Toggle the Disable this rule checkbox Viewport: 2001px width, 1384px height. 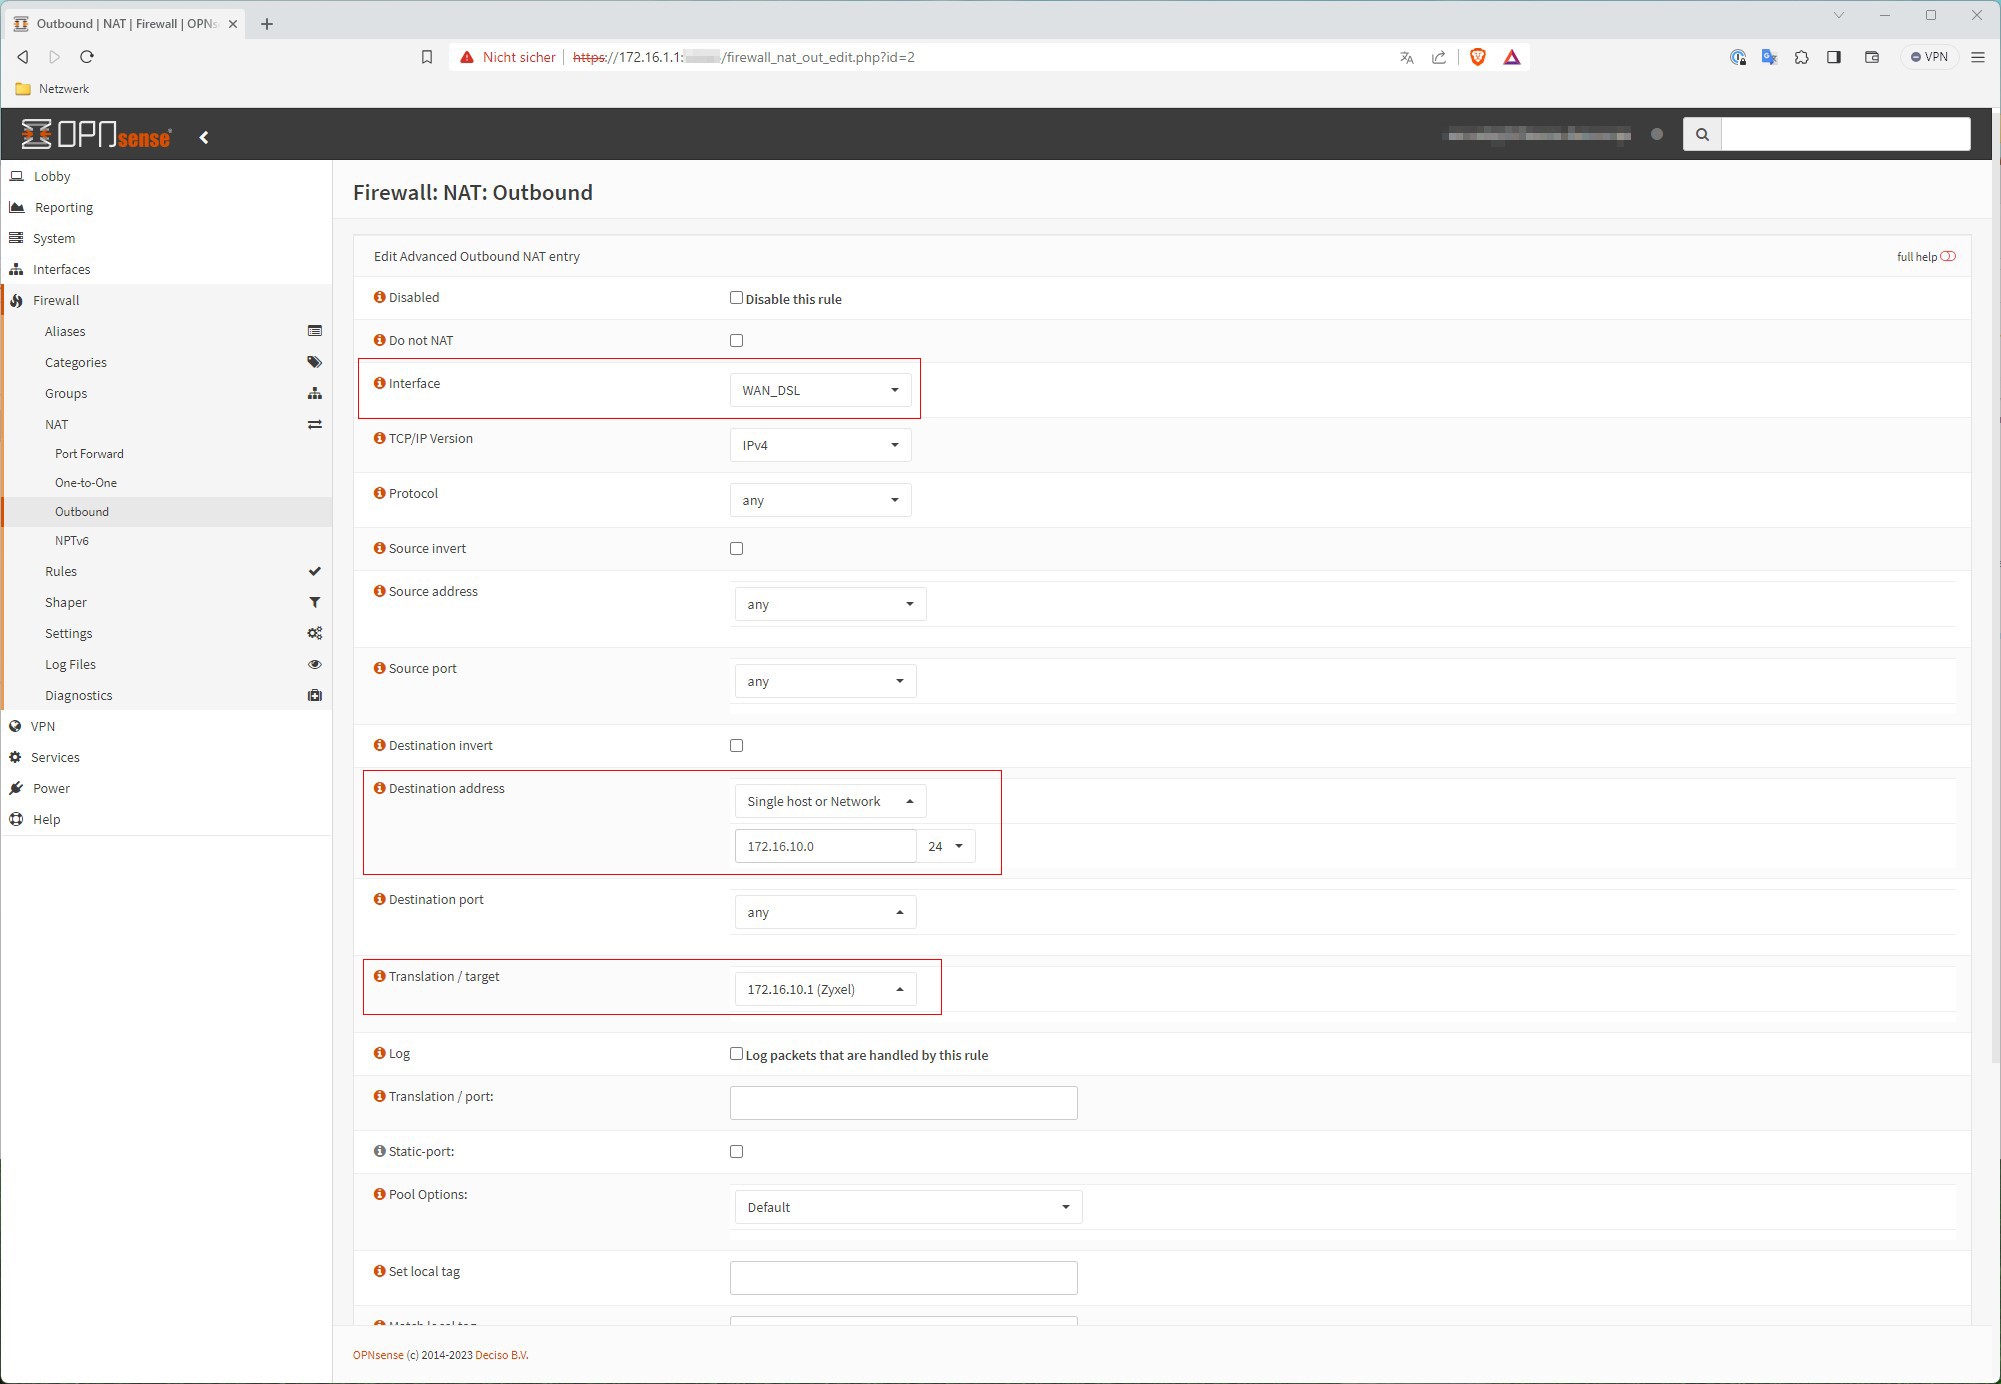click(x=737, y=298)
